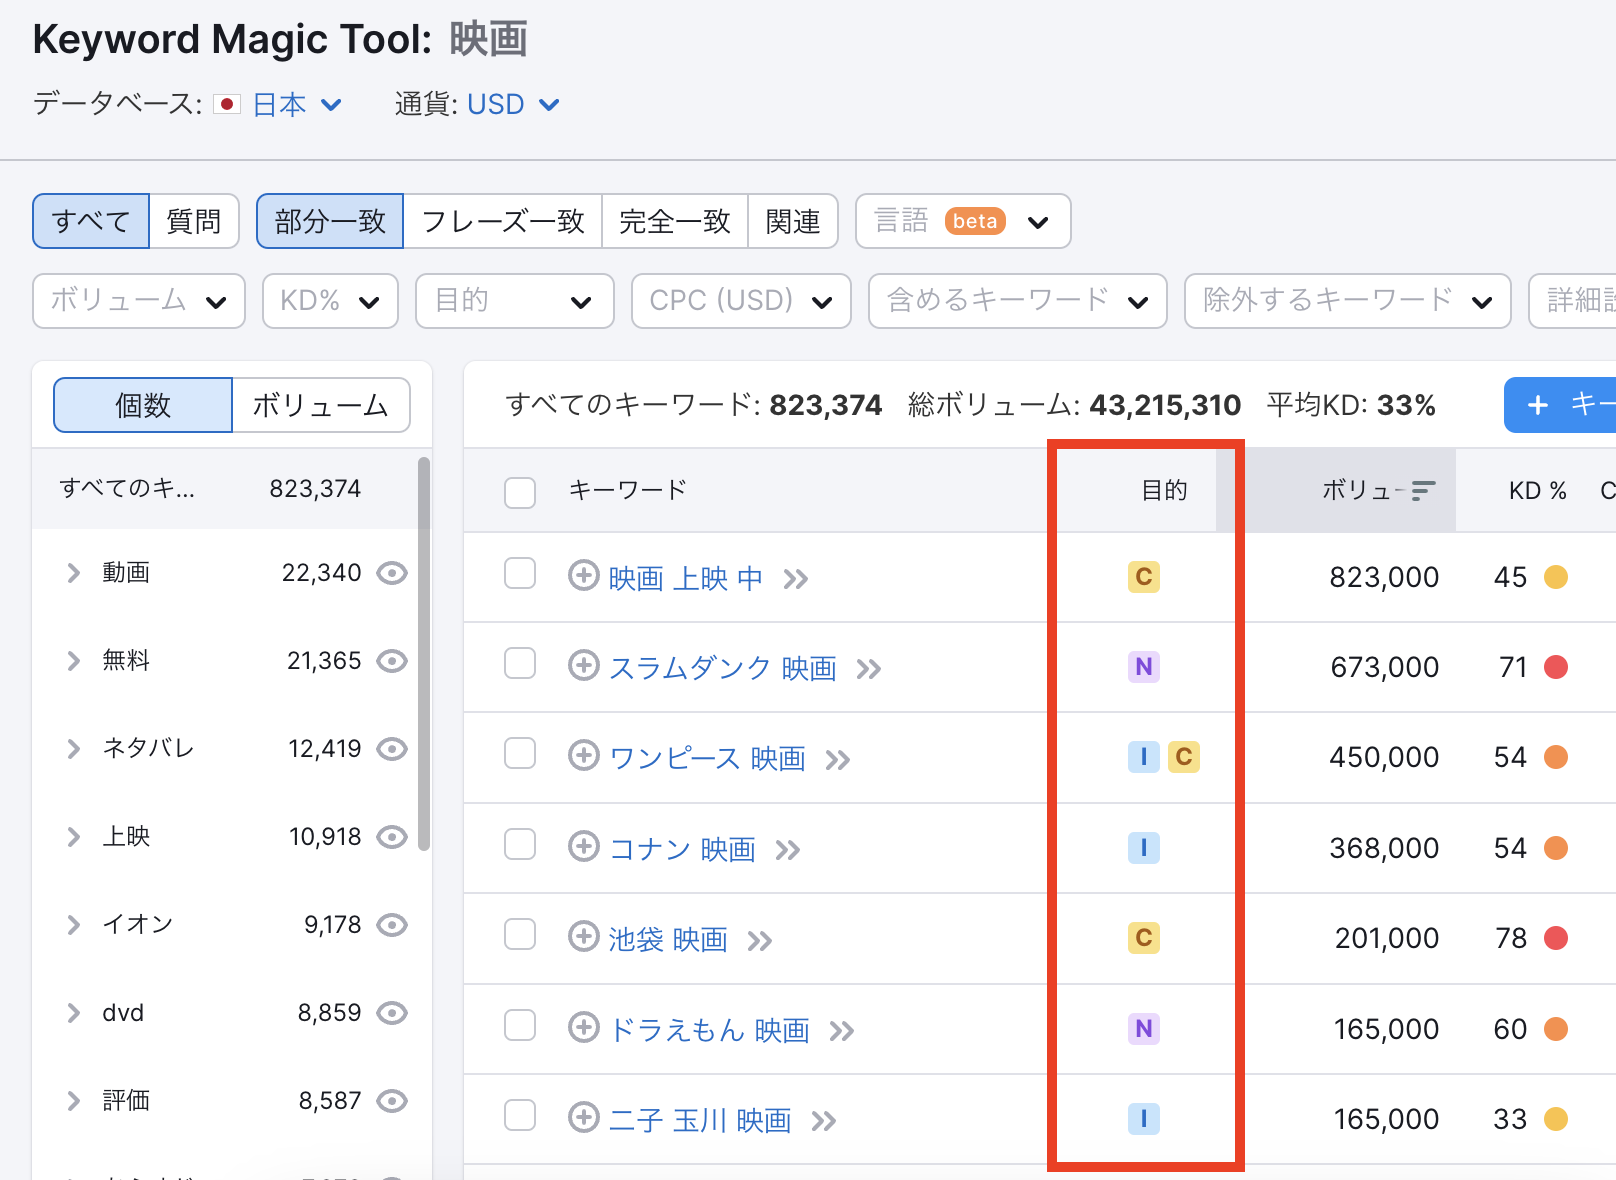The width and height of the screenshot is (1616, 1180).
Task: Switch to the フレーズ一致 match tab
Action: click(502, 221)
